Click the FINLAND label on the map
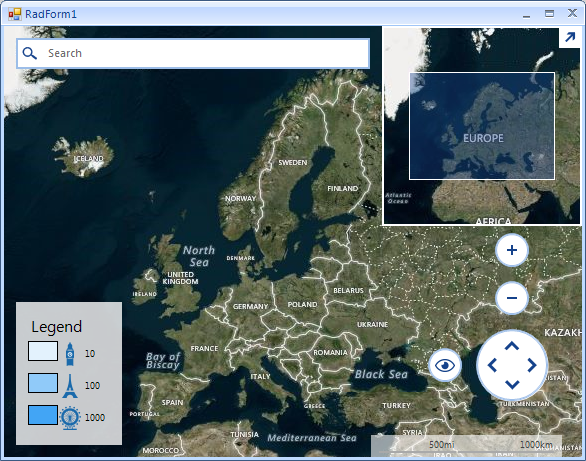 pyautogui.click(x=343, y=189)
